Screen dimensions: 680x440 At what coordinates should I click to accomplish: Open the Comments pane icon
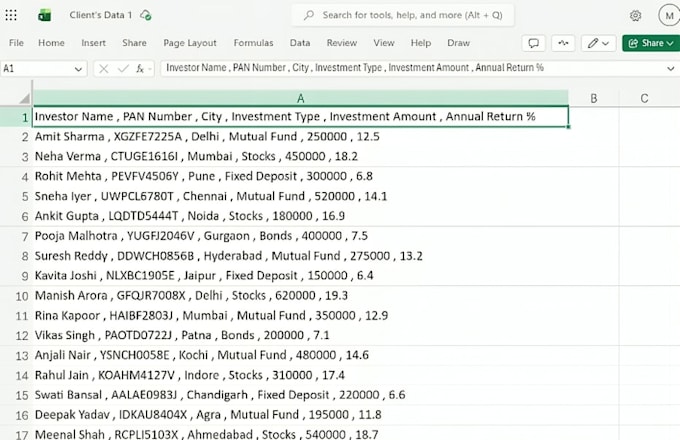[x=534, y=43]
